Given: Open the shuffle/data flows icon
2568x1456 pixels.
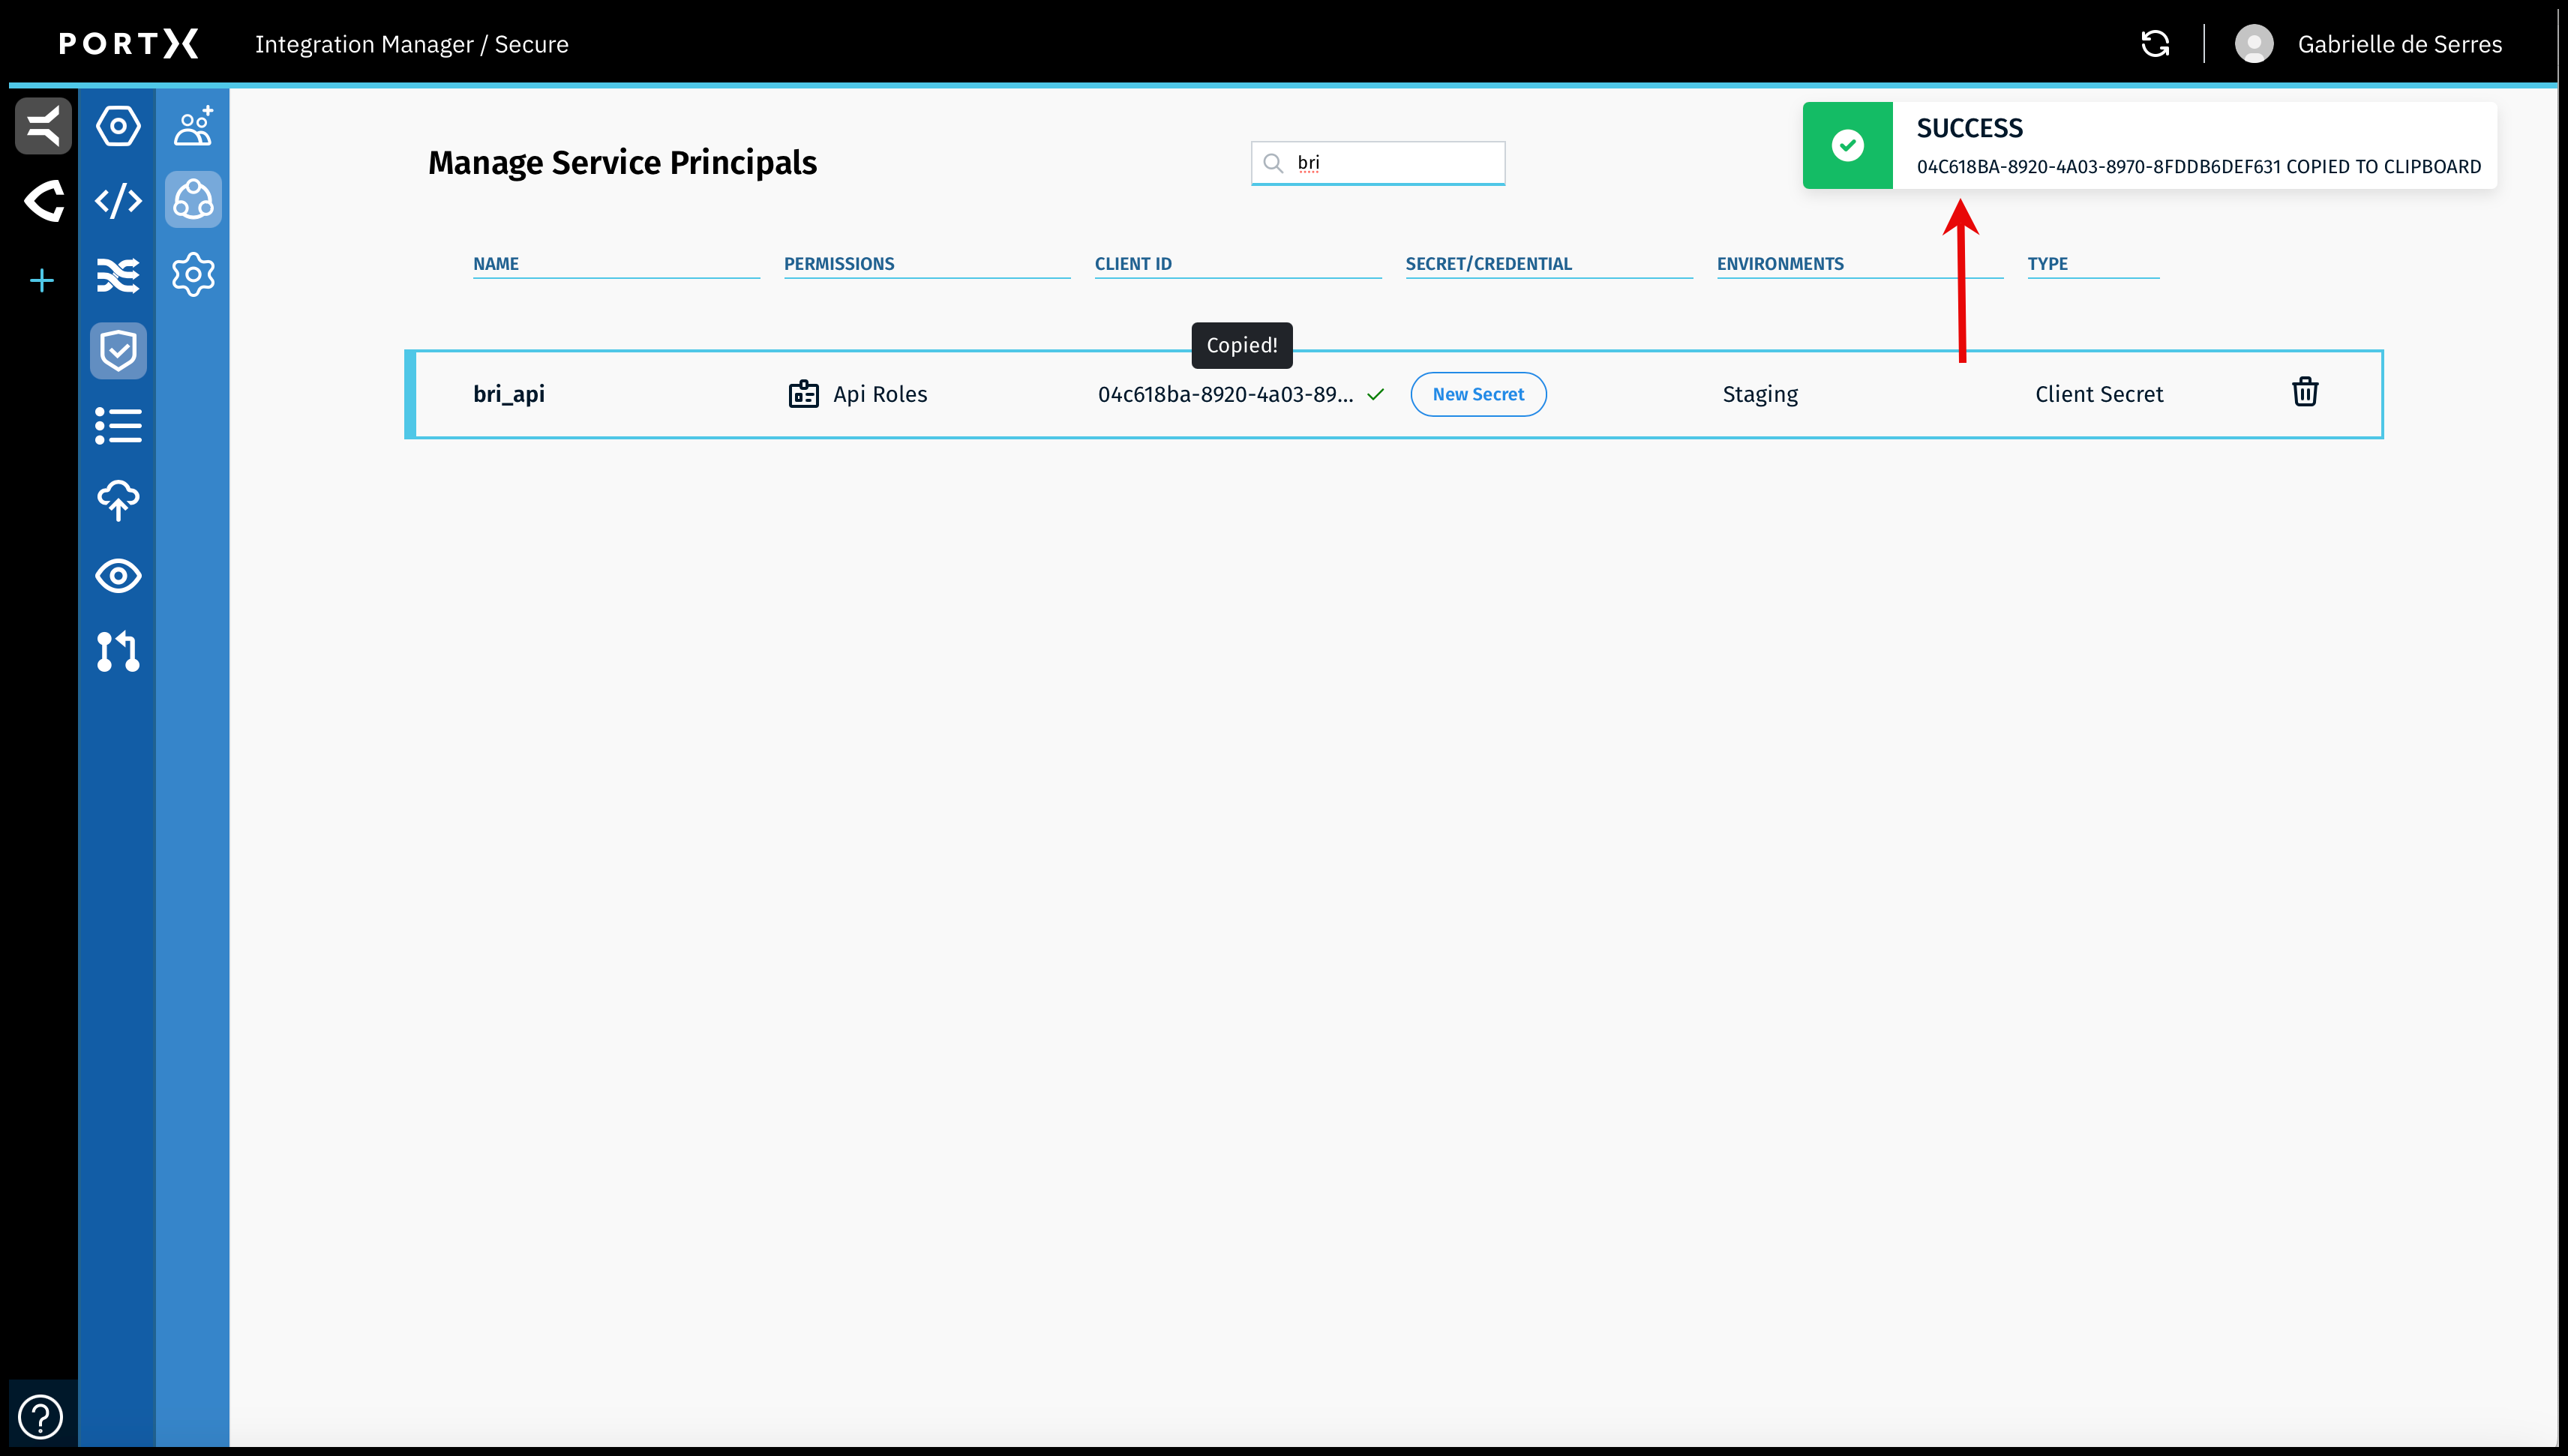Looking at the screenshot, I should 118,275.
